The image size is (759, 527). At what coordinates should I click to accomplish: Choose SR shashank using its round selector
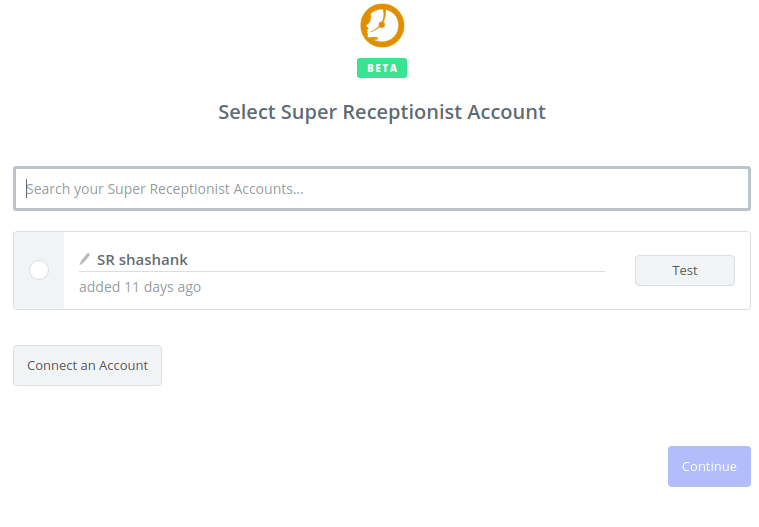click(x=39, y=270)
